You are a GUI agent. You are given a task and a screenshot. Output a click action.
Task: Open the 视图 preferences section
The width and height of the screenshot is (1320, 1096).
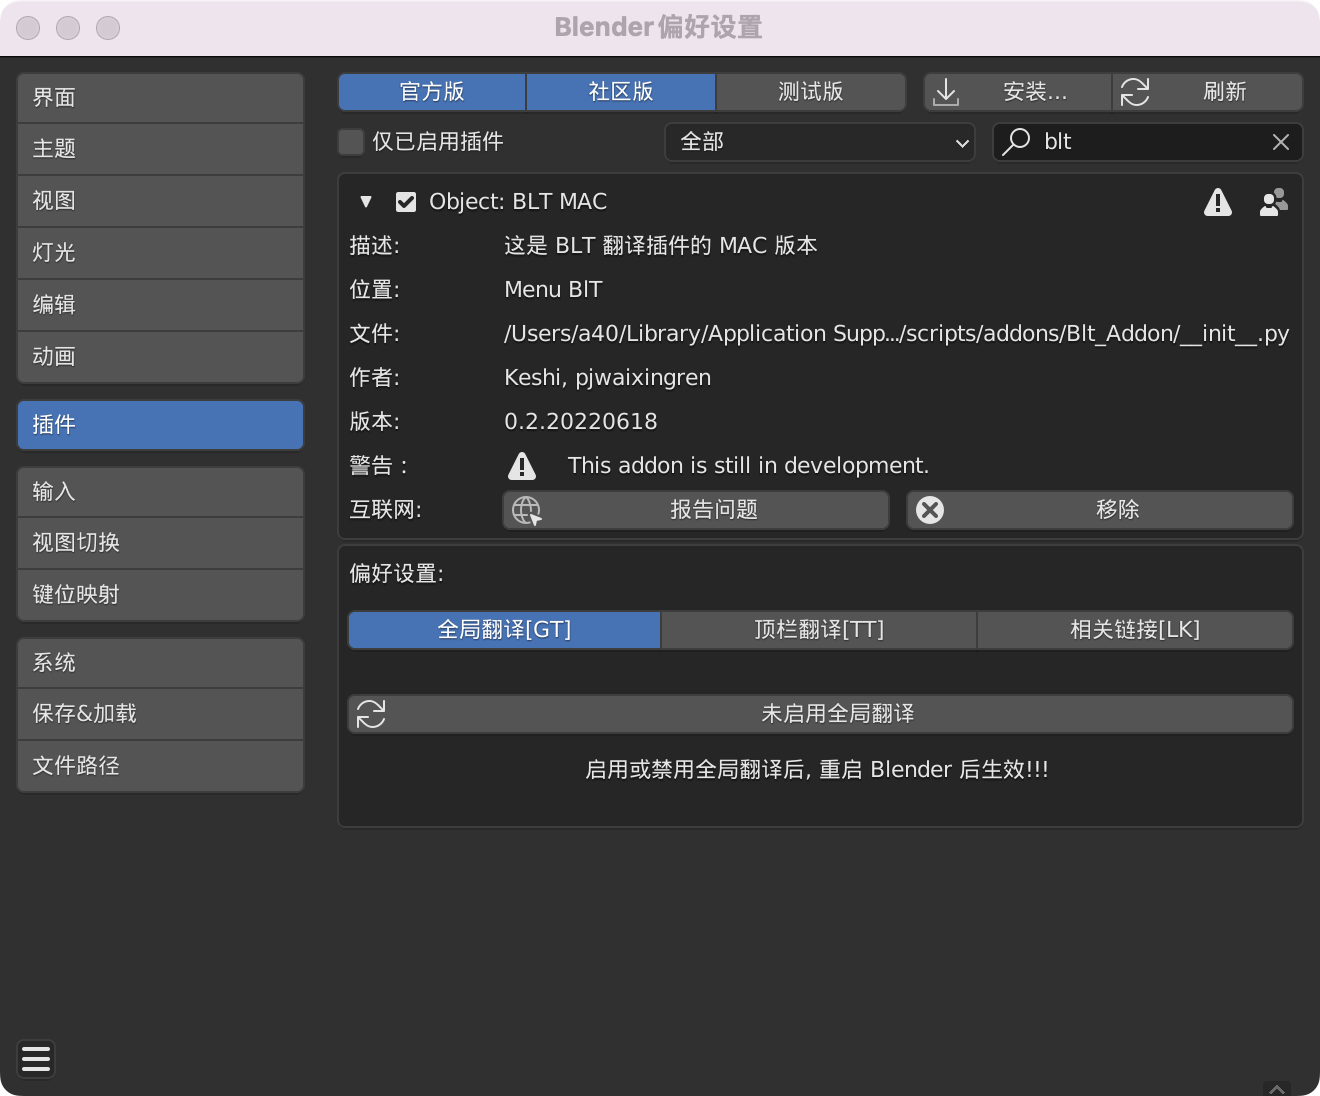[x=160, y=201]
